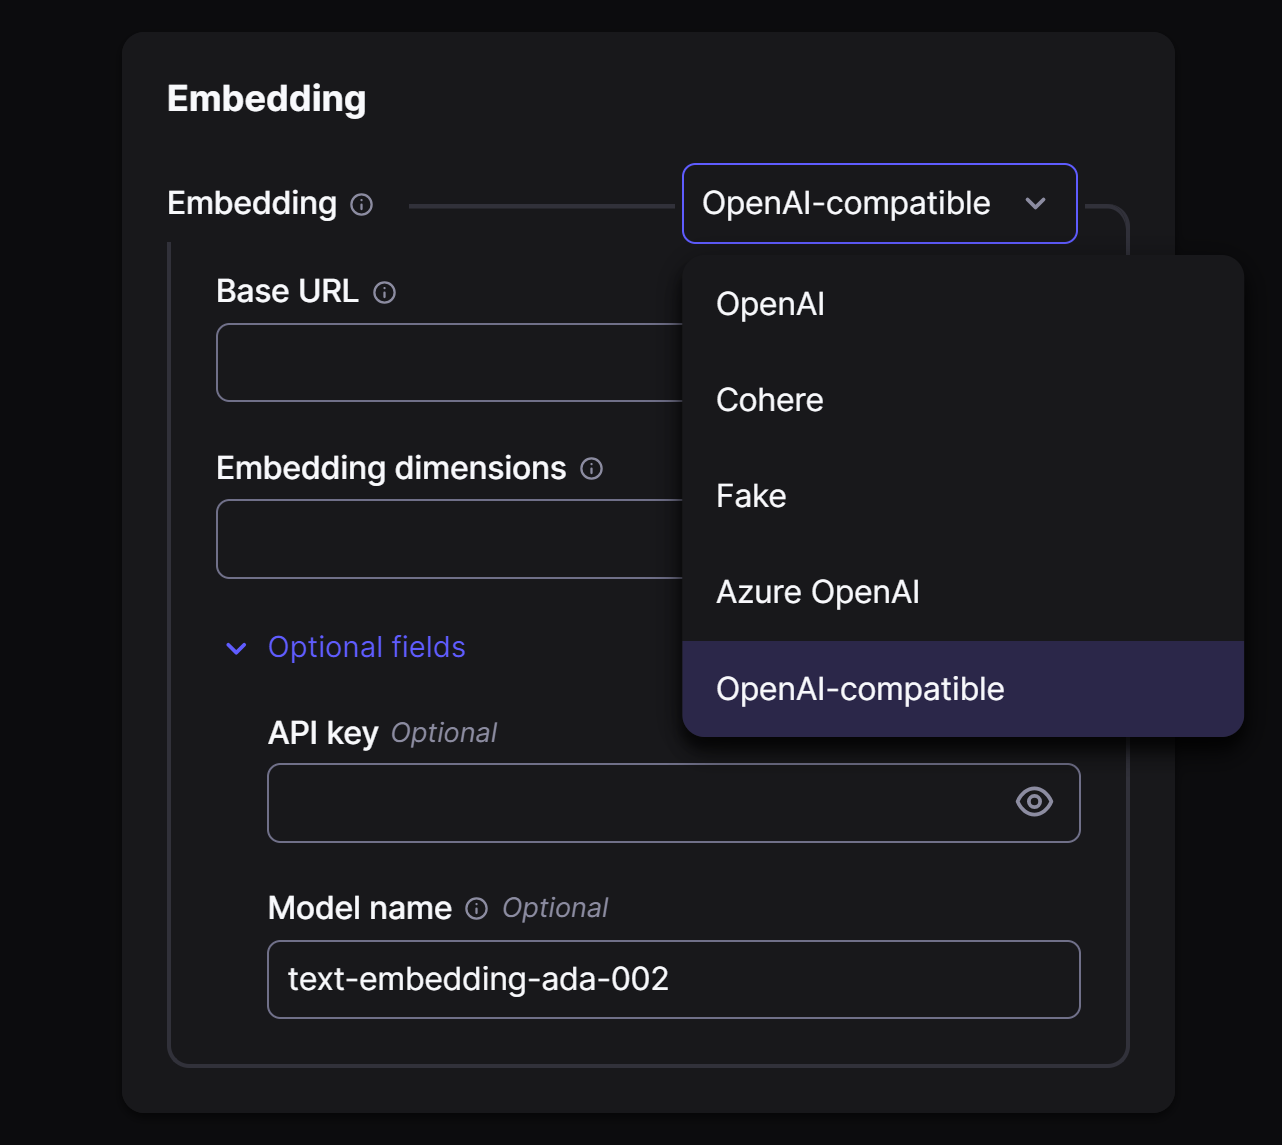1282x1145 pixels.
Task: Click the collapse chevron beside Optional fields
Action: pos(235,649)
